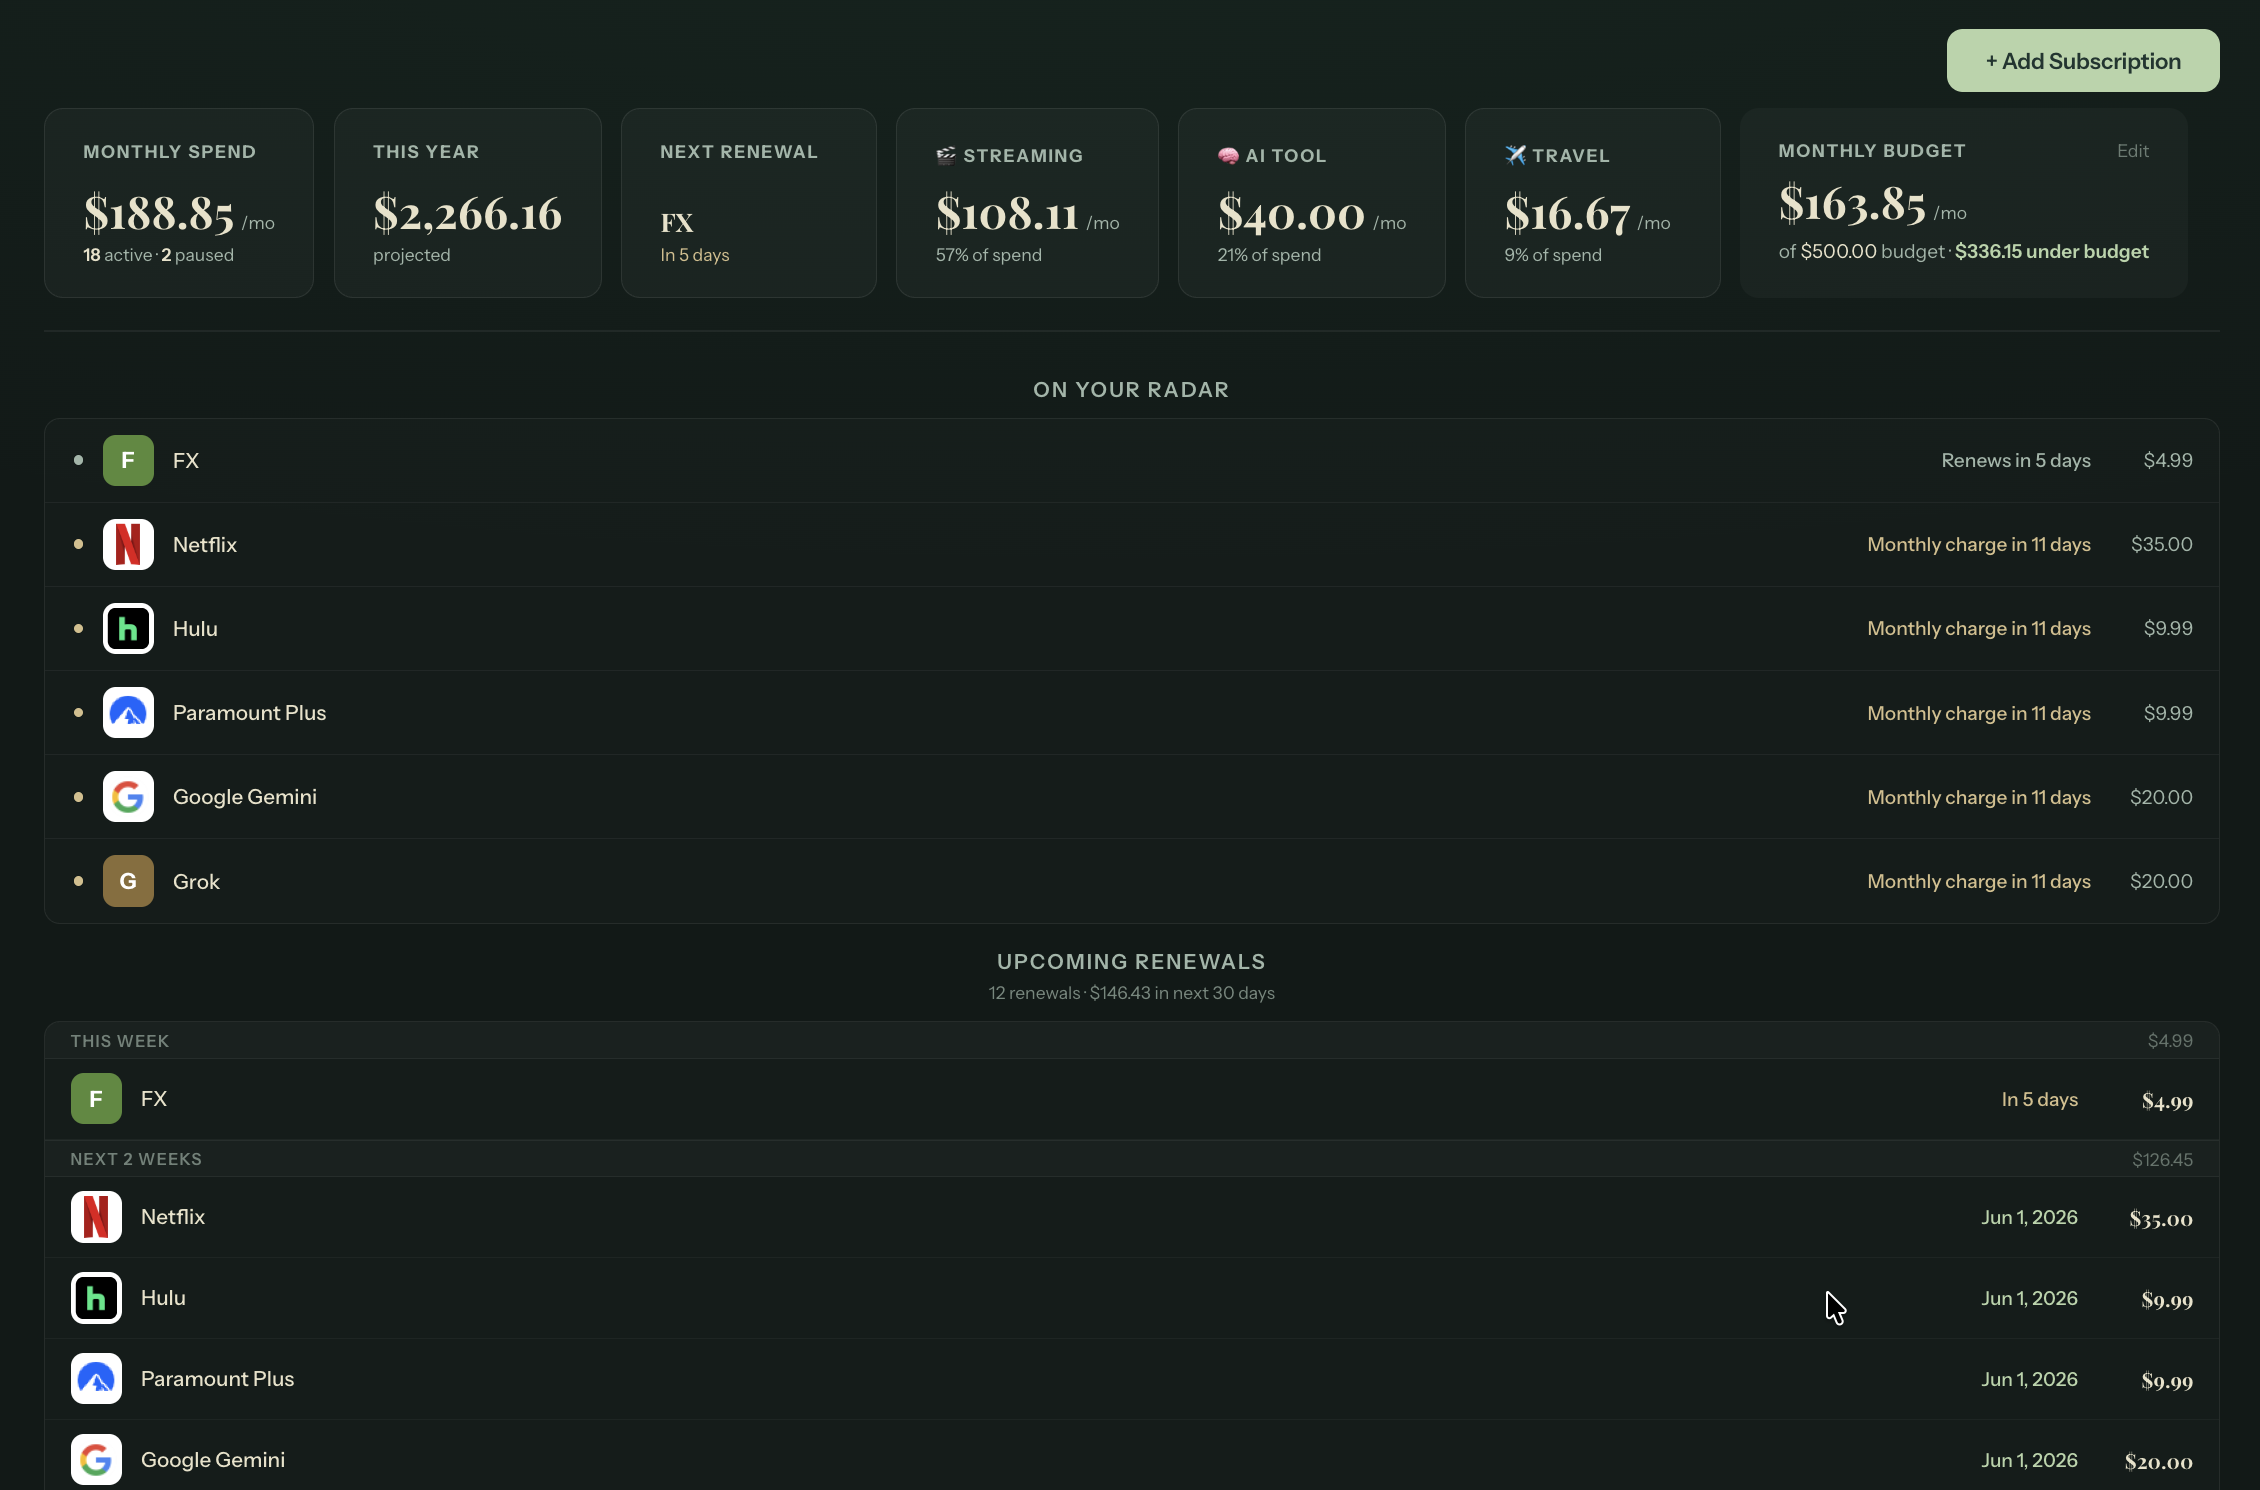Click the Next 2 Weeks group header
The image size is (2260, 1490).
pos(1132,1159)
